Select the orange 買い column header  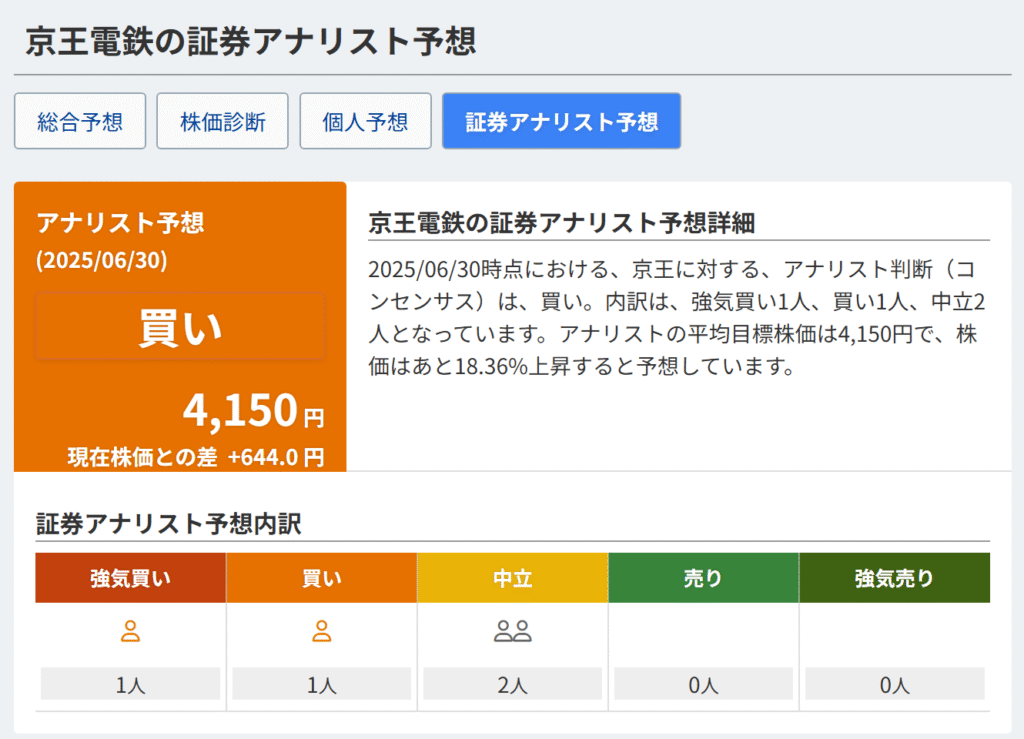pyautogui.click(x=321, y=578)
